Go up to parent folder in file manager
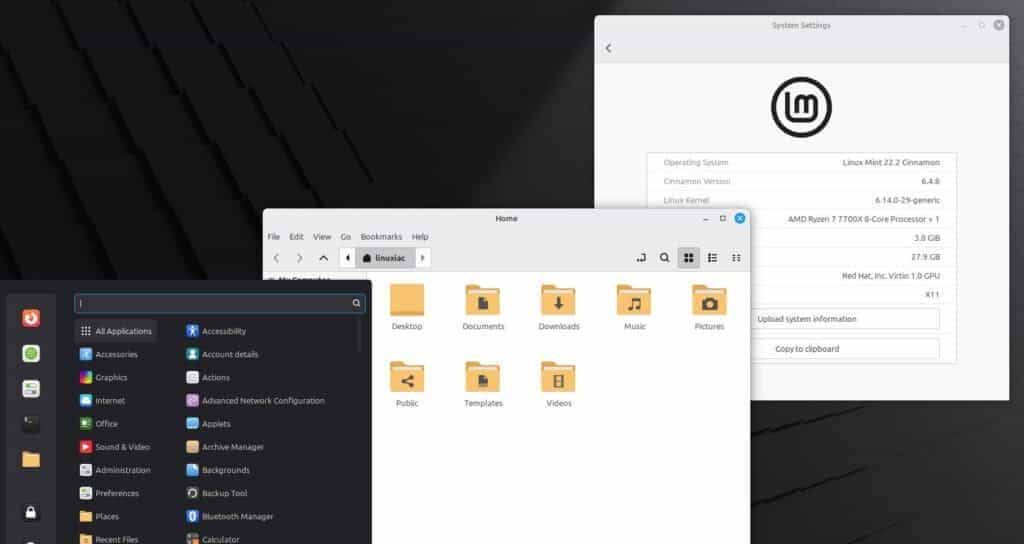The width and height of the screenshot is (1024, 544). (x=323, y=258)
